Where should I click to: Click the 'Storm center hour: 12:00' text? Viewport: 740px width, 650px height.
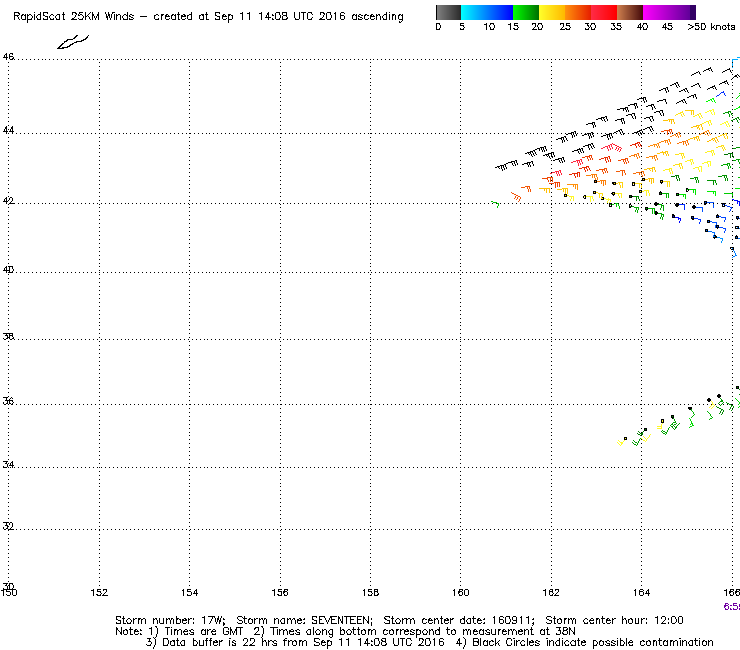(x=614, y=620)
